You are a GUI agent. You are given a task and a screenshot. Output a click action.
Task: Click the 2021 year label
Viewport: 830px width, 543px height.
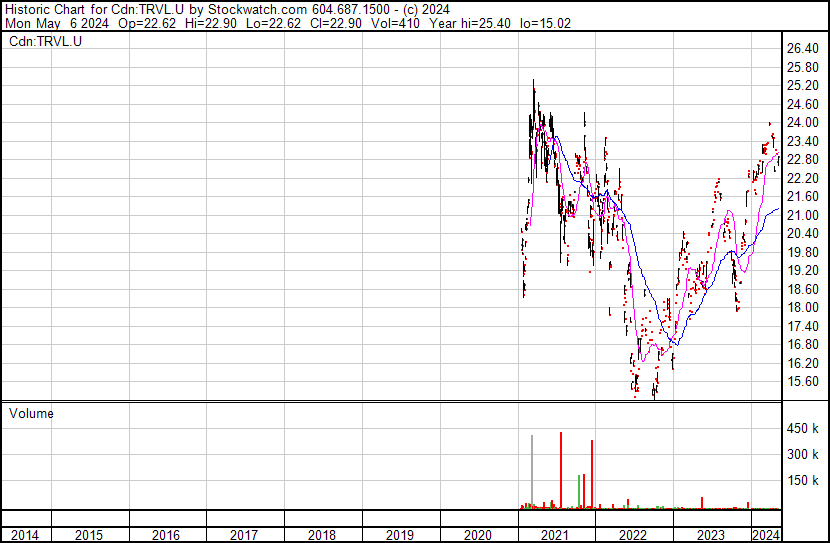tap(555, 535)
